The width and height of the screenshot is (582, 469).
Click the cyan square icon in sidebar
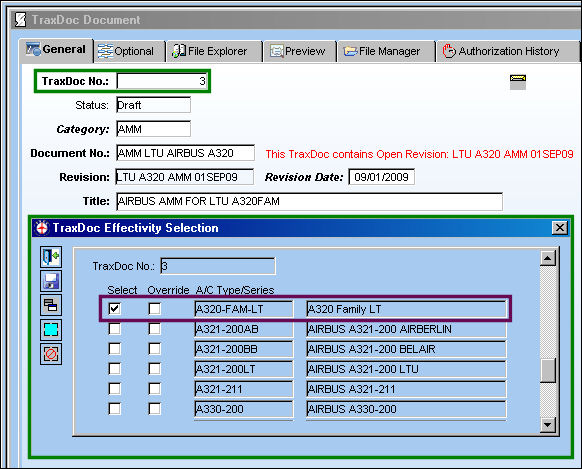[51, 329]
